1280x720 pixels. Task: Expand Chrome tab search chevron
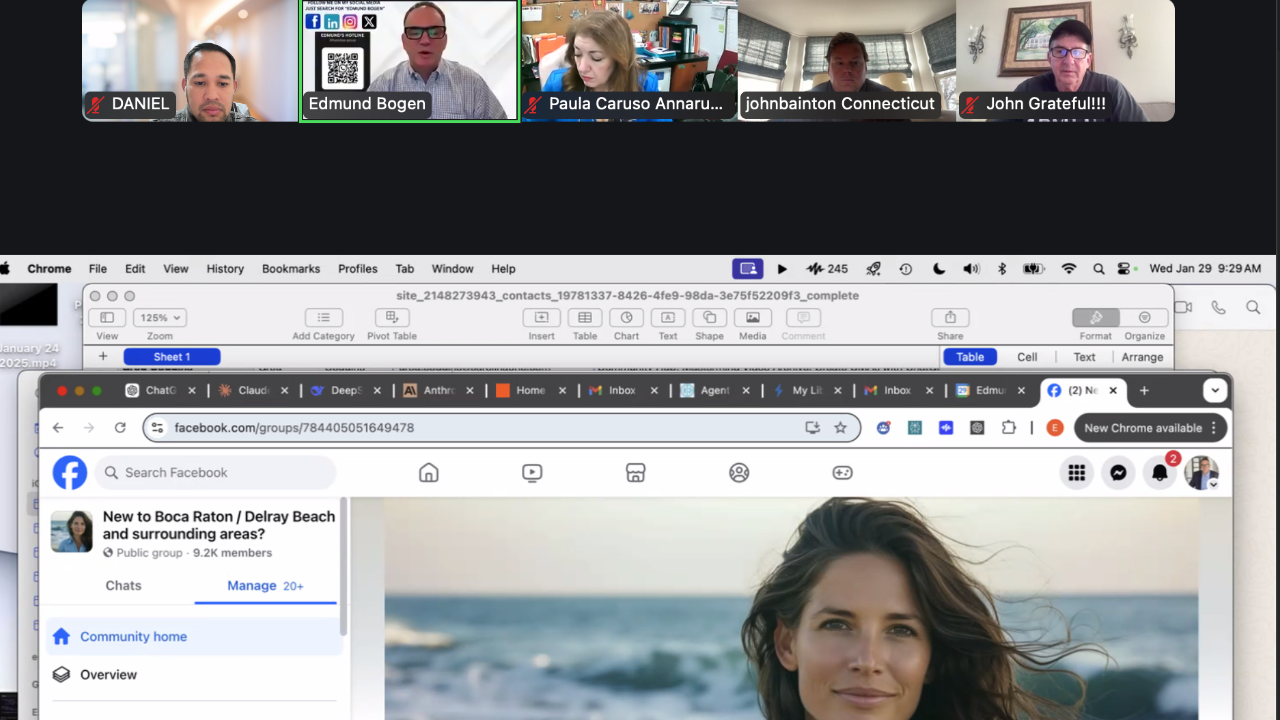pos(1215,391)
